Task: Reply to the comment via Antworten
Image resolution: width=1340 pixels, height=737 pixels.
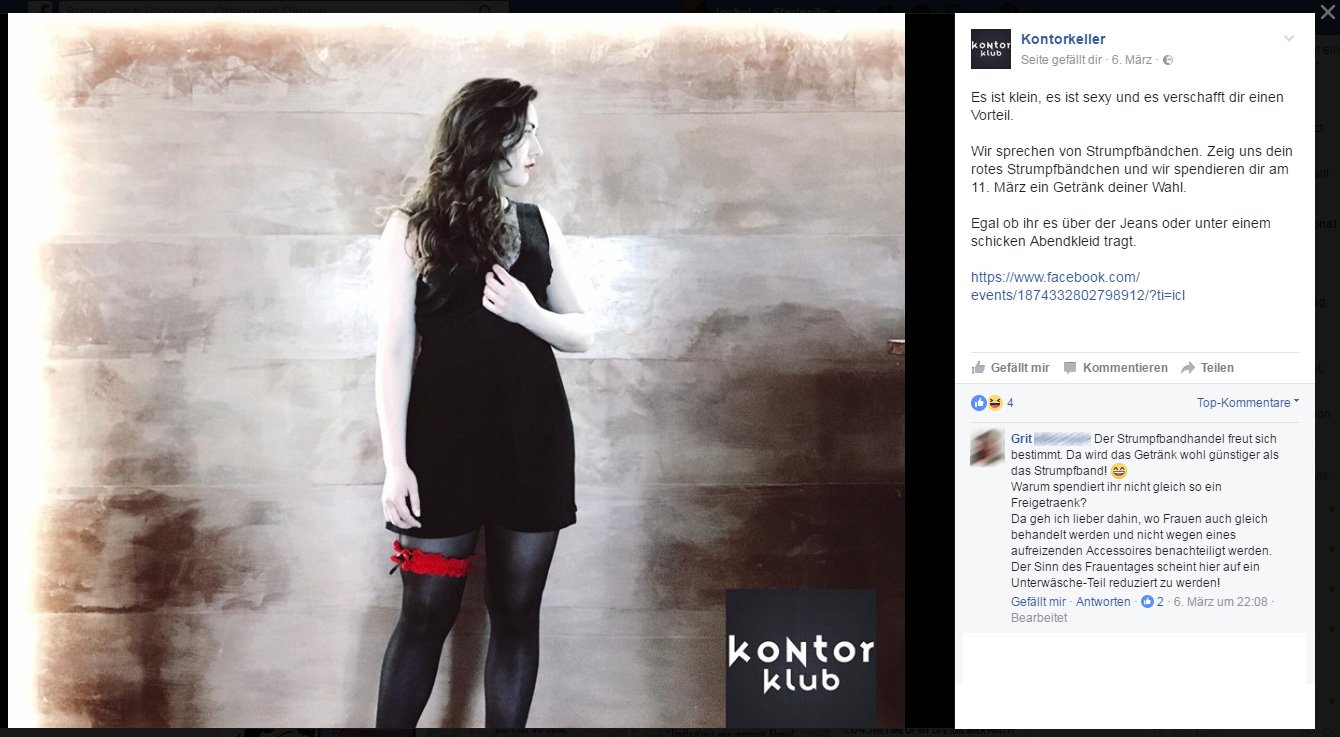Action: tap(1103, 602)
